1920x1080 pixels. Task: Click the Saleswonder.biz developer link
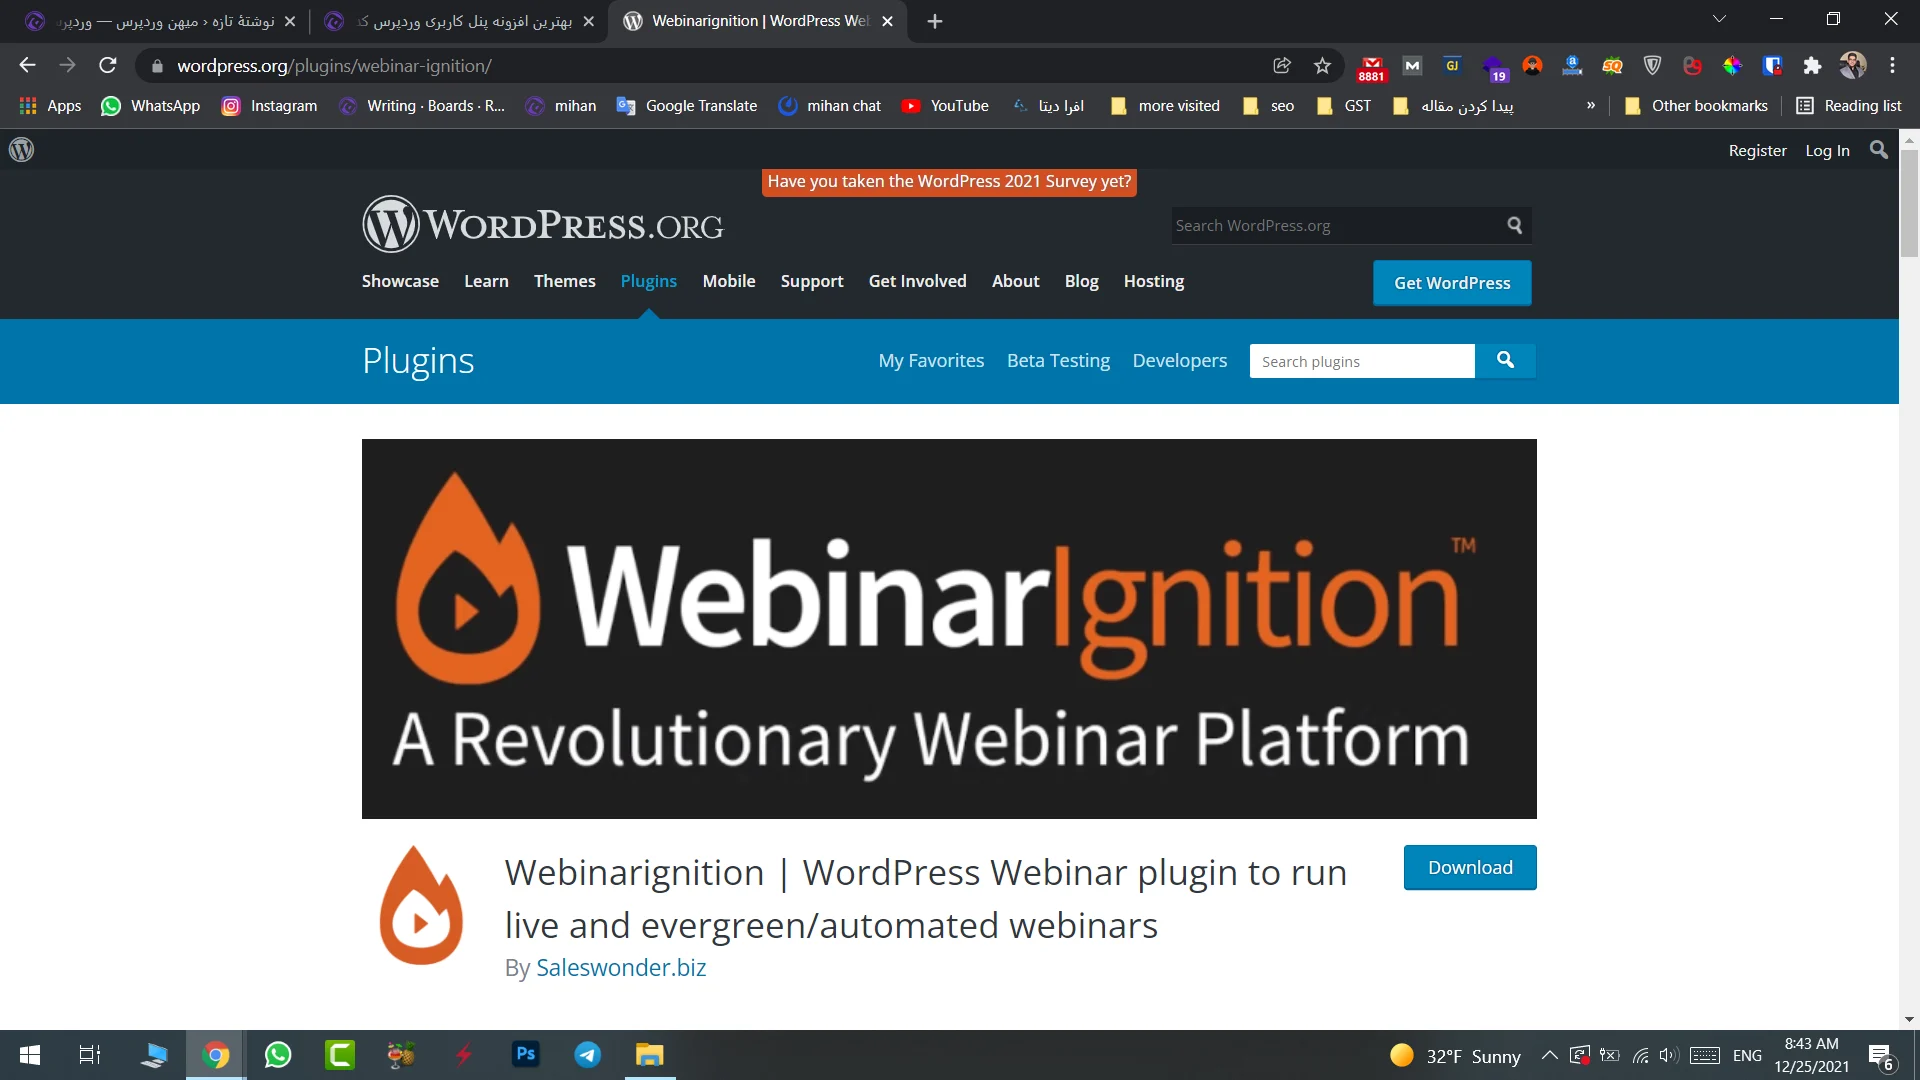pos(620,967)
